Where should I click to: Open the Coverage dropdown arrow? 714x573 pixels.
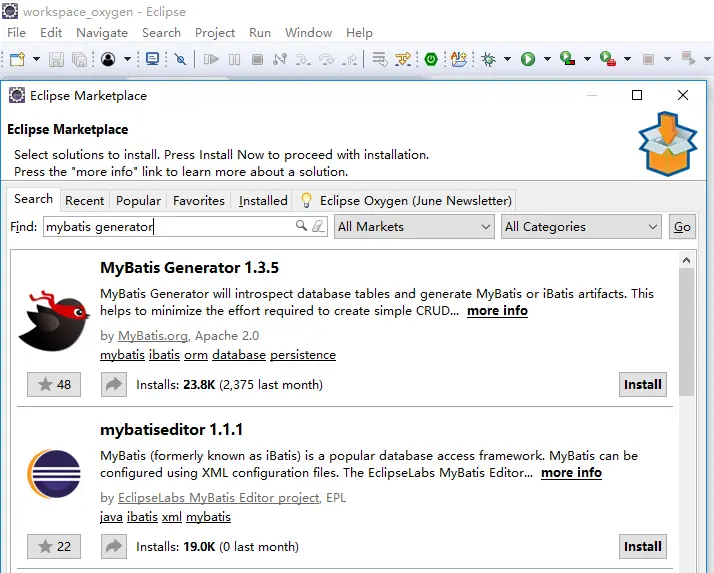pos(587,59)
